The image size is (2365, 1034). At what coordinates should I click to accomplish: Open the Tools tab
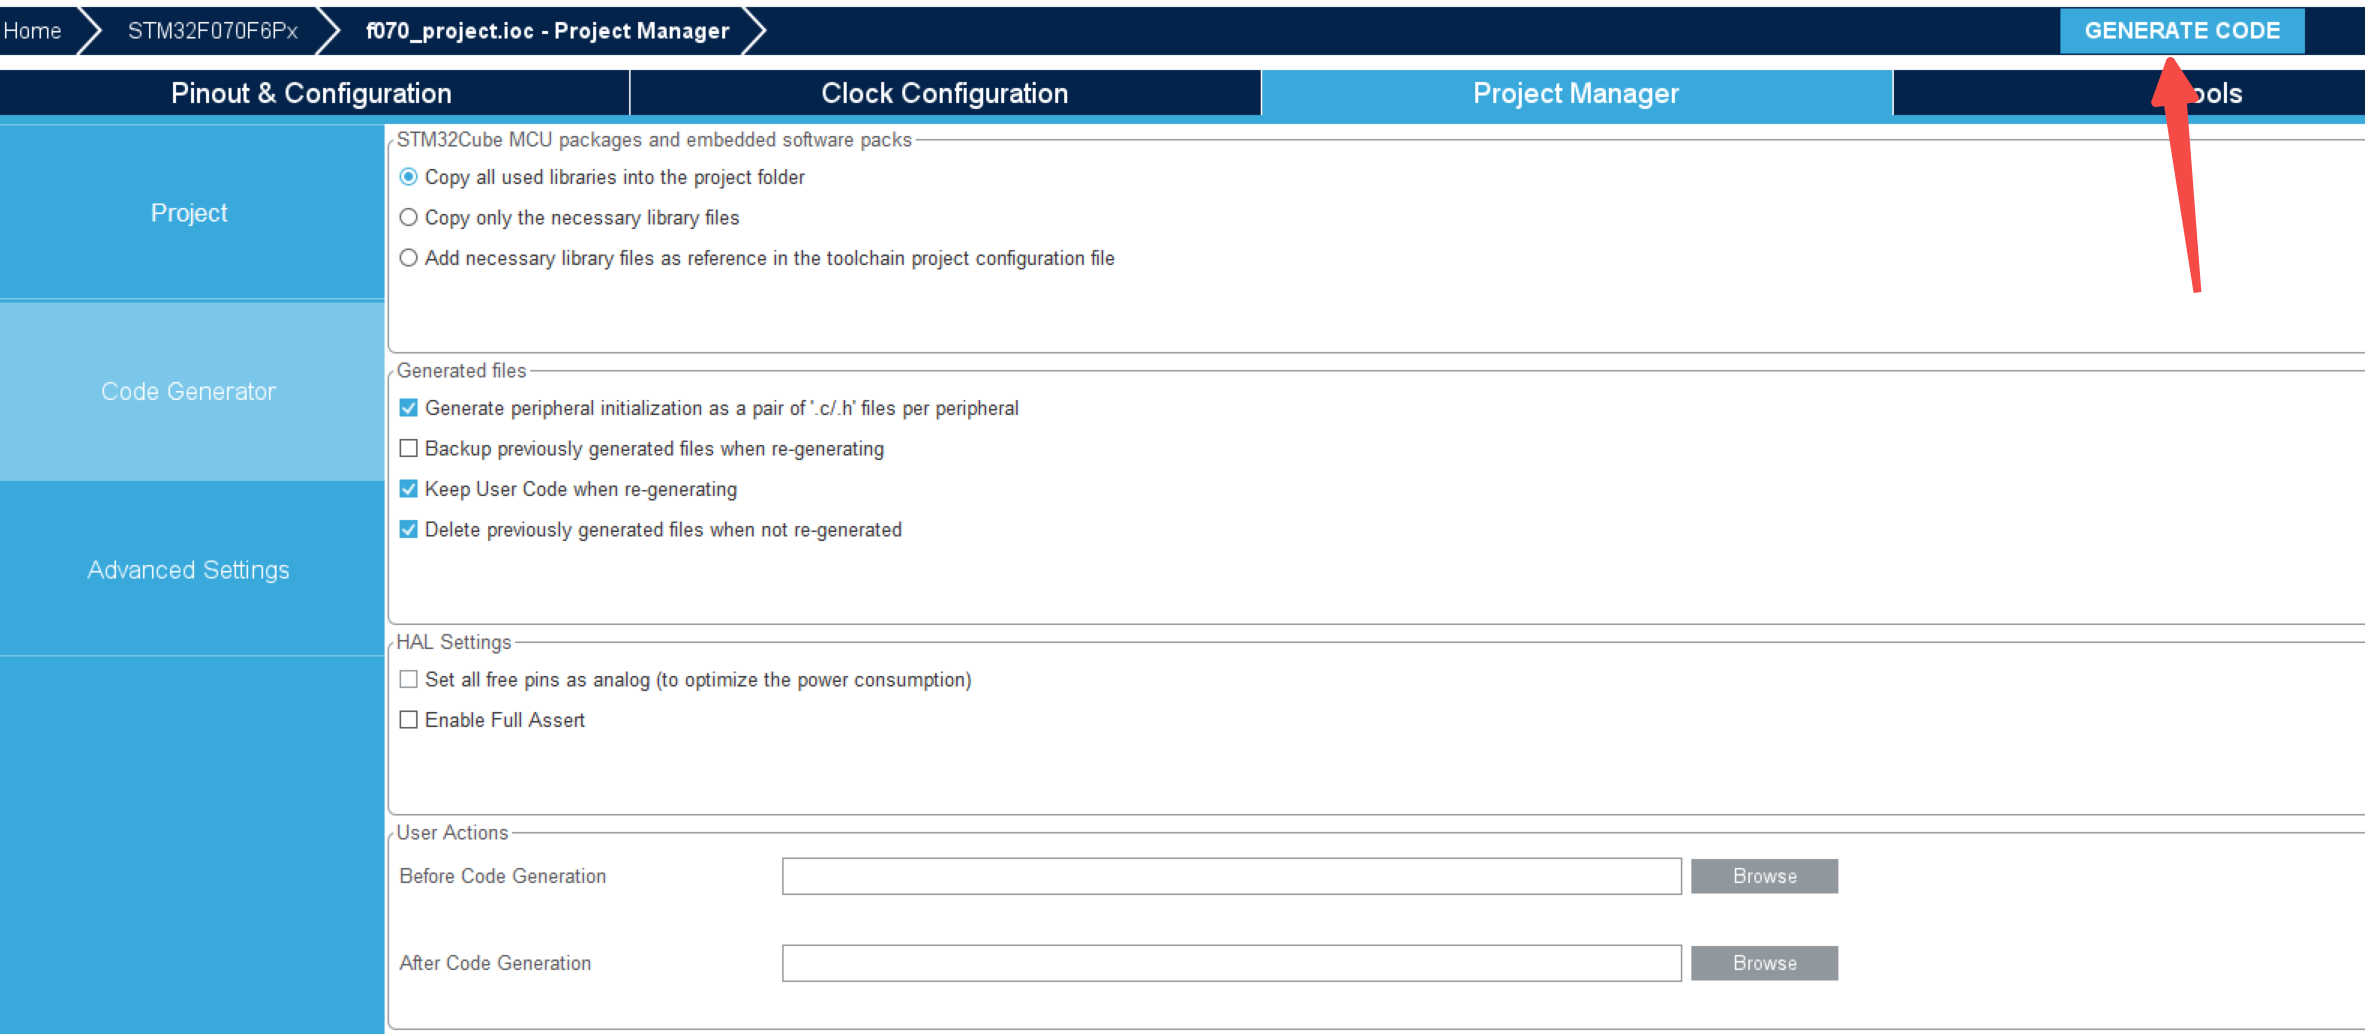(x=2130, y=93)
